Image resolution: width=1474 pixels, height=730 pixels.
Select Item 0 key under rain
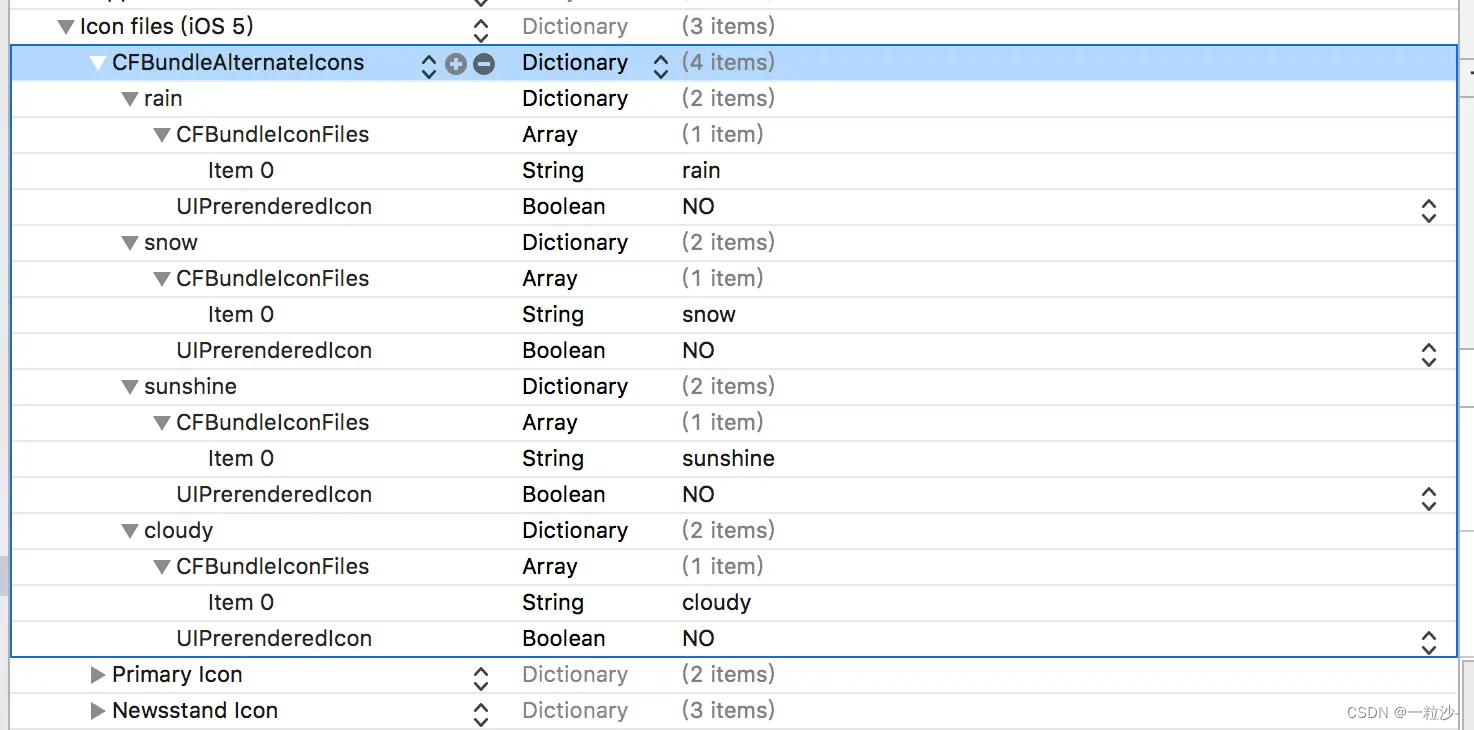tap(241, 171)
